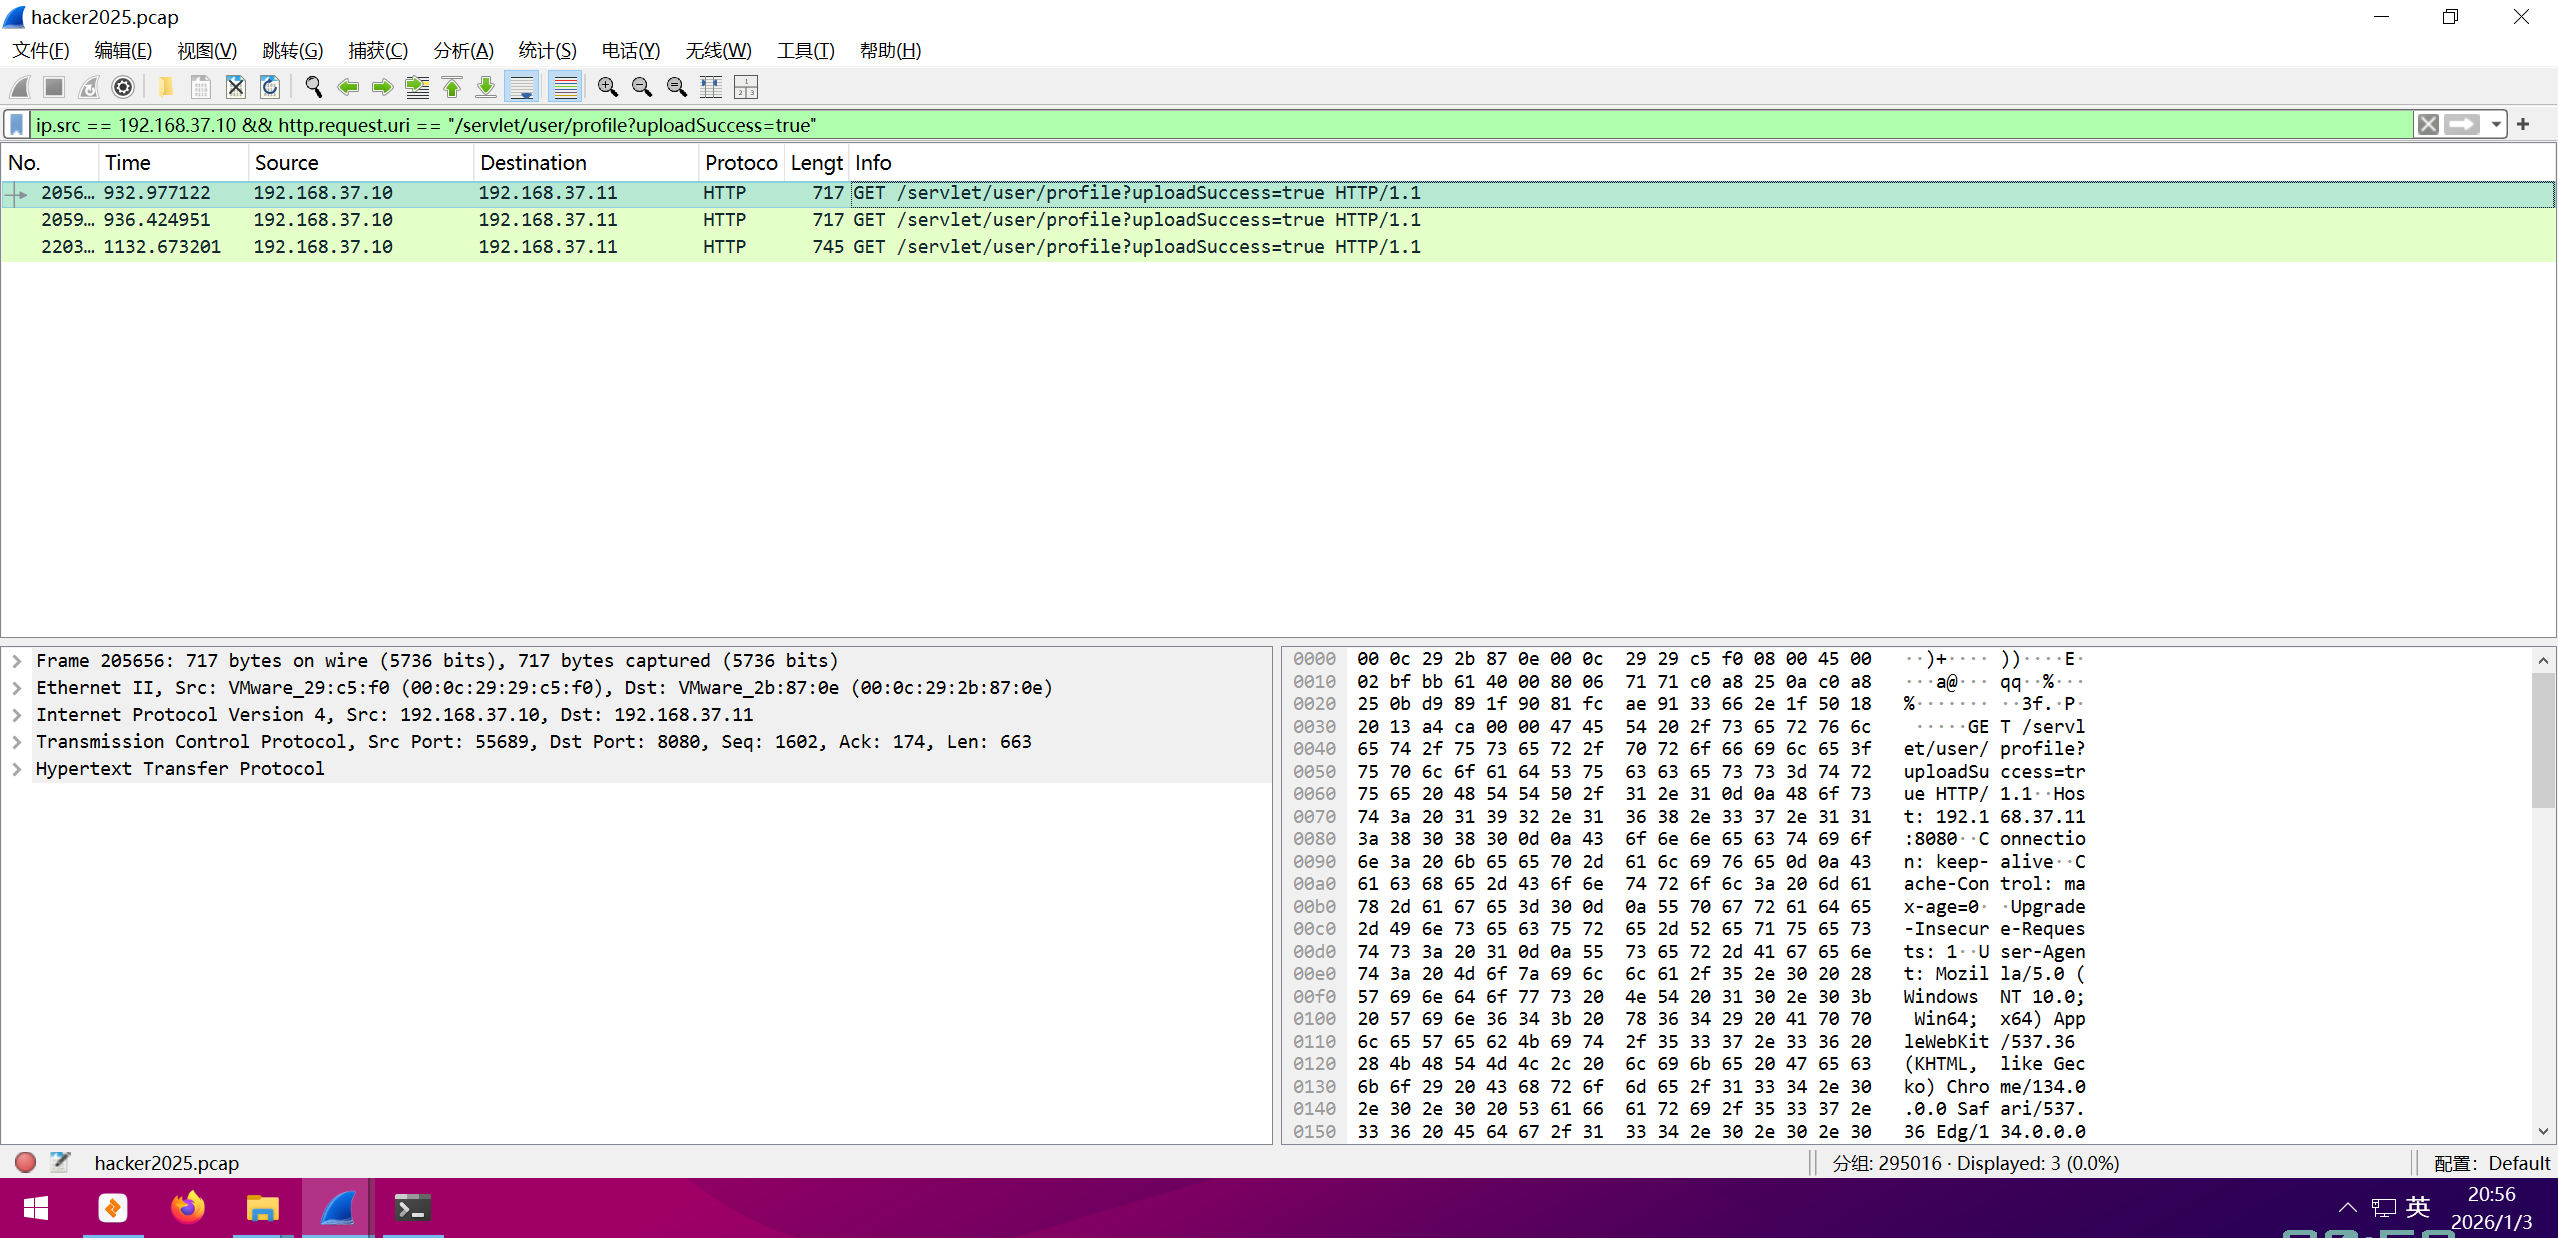Click the zoom in text icon
Viewport: 2558px width, 1238px height.
[x=607, y=88]
